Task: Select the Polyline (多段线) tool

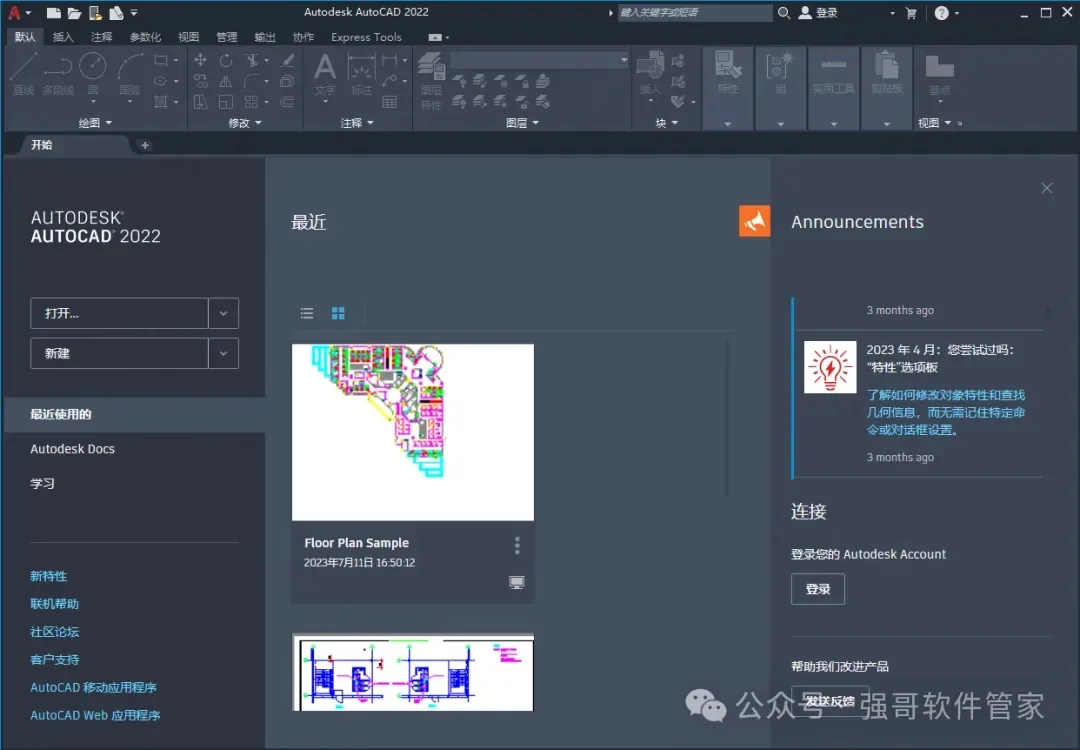Action: point(58,74)
